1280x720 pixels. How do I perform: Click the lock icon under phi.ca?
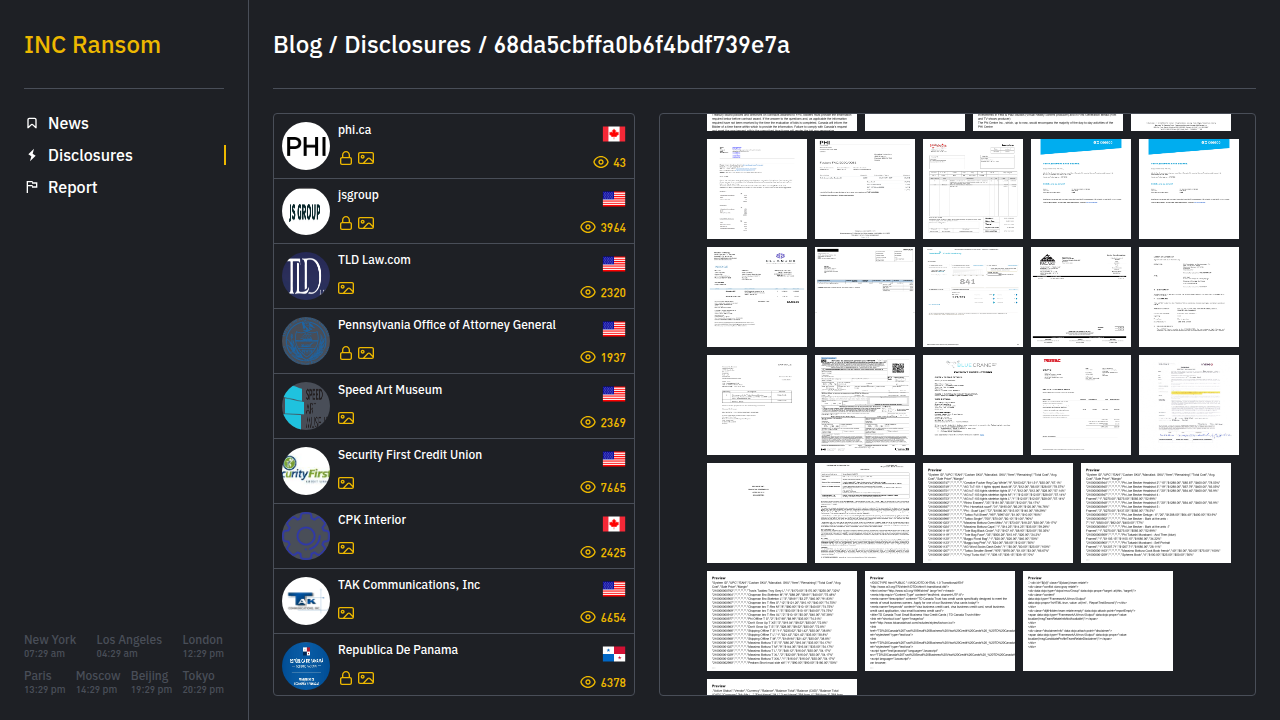pyautogui.click(x=346, y=158)
